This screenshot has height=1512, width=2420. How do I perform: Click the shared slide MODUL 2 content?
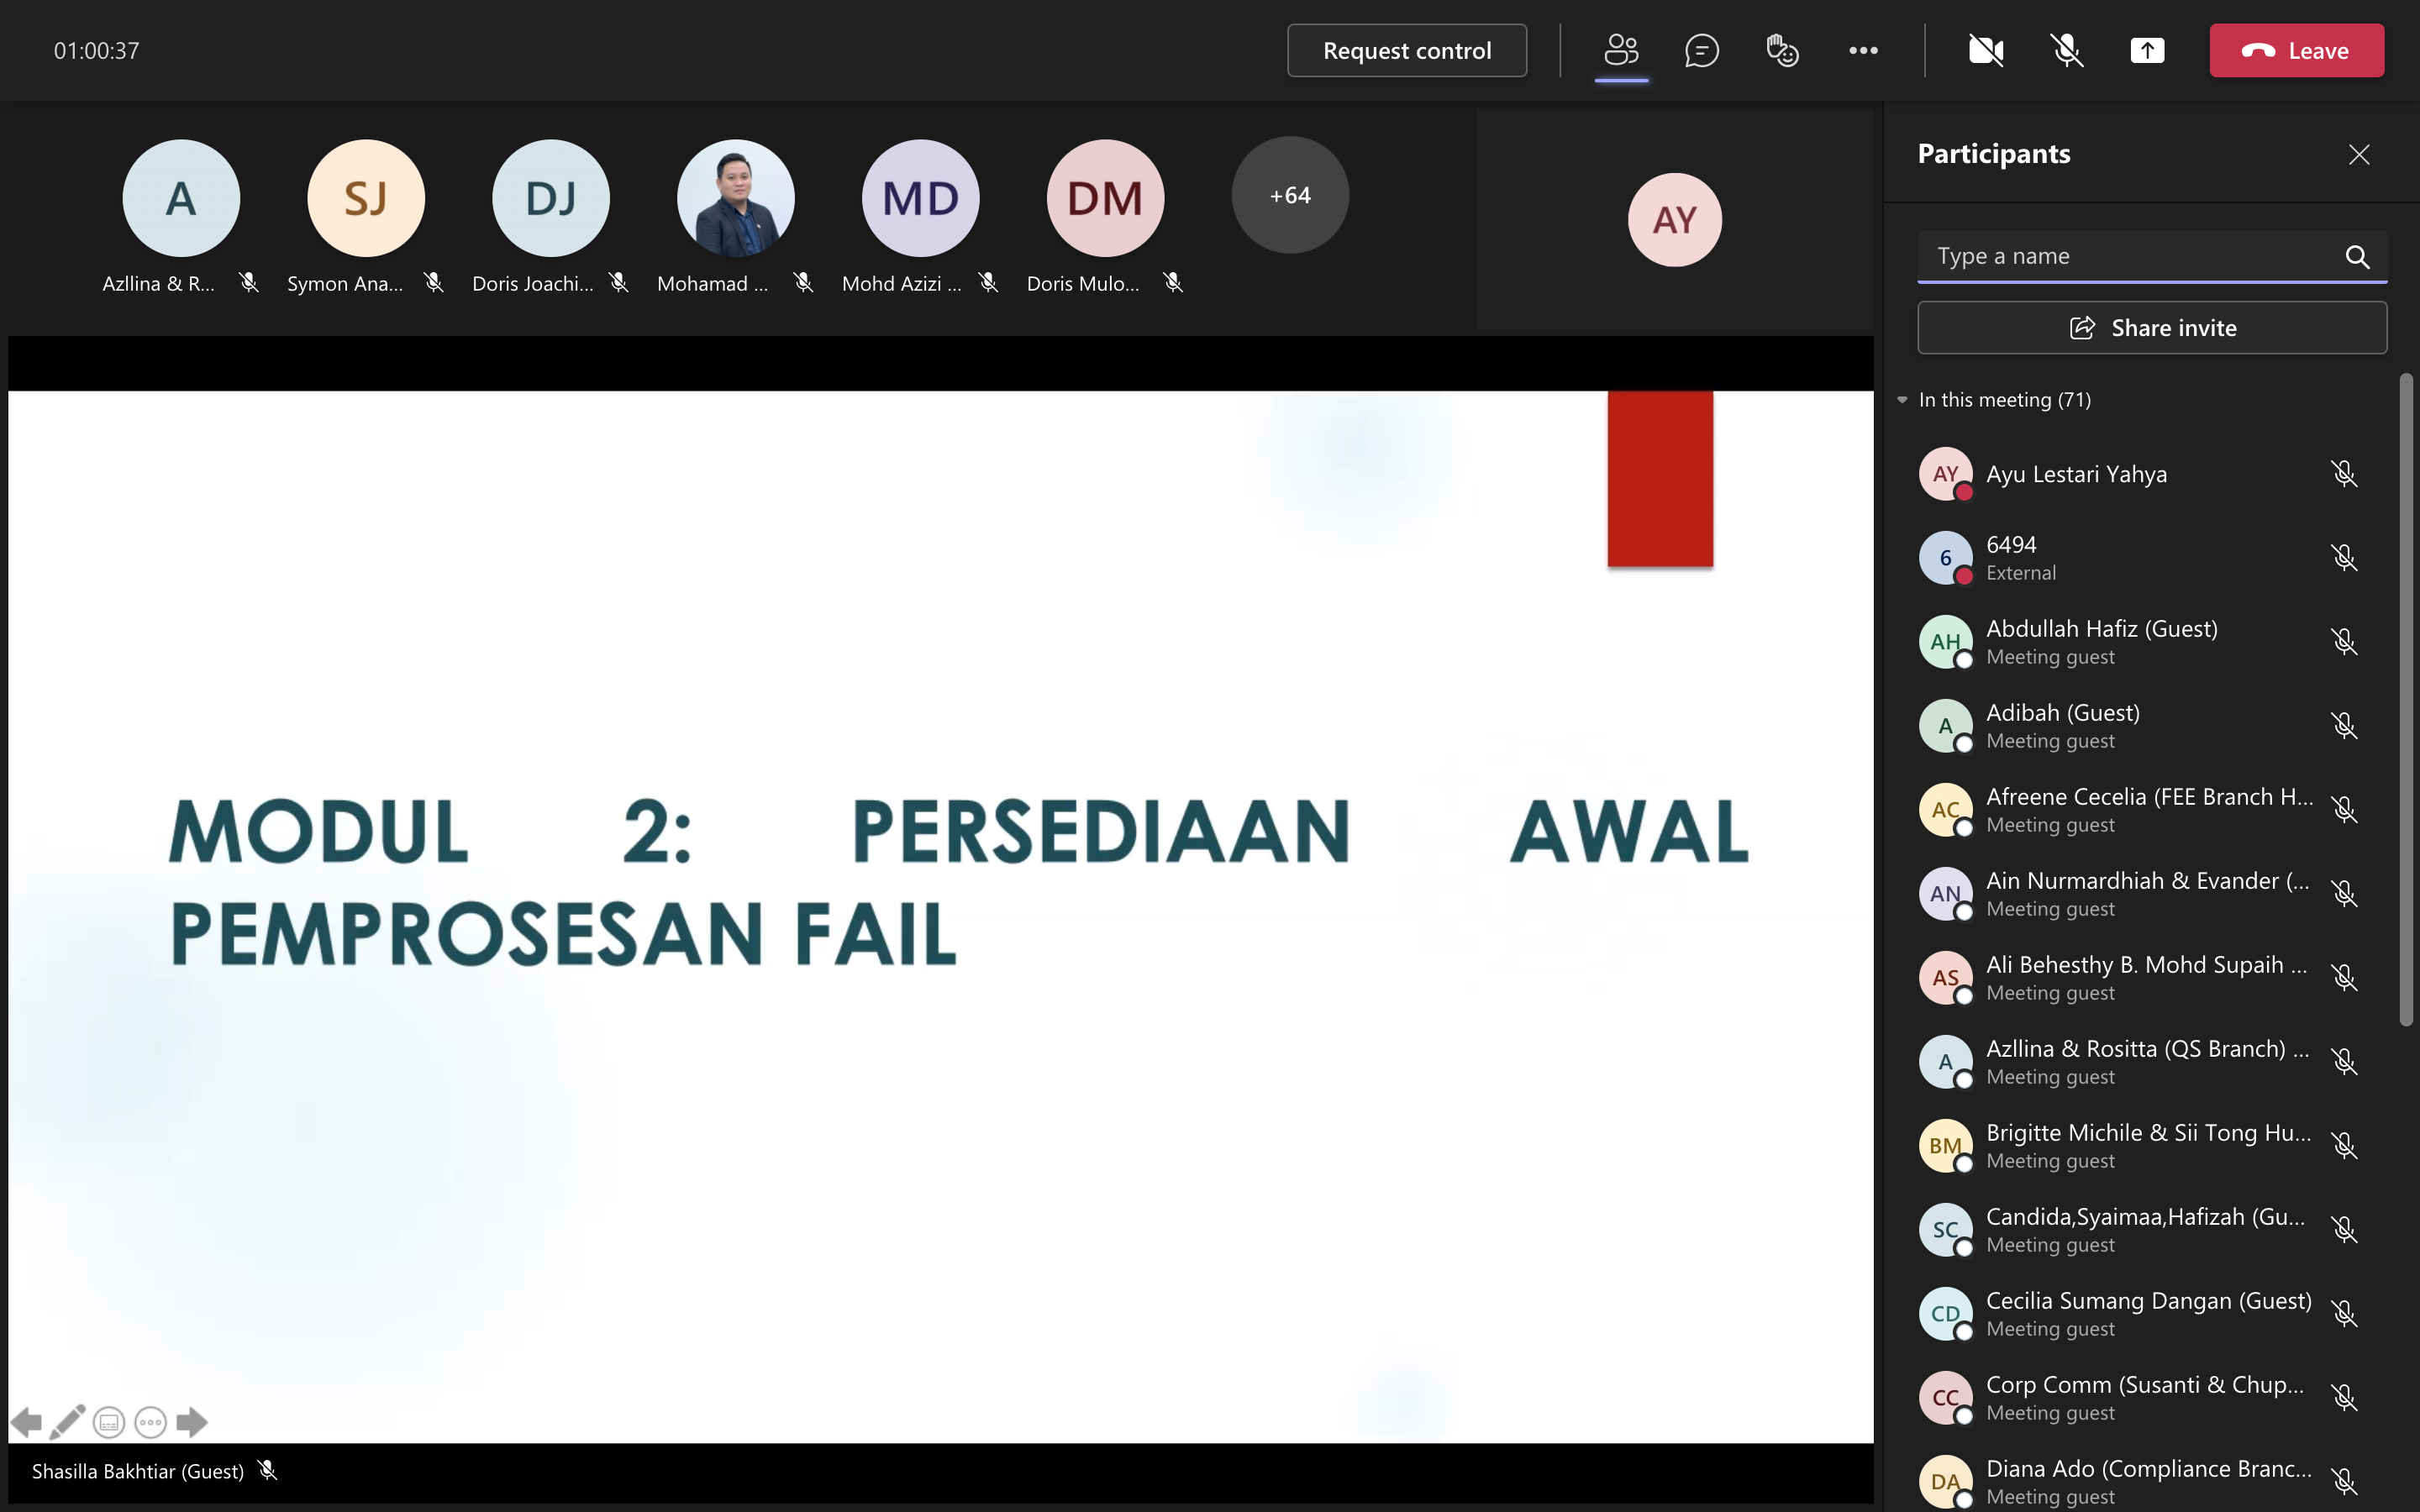(940, 916)
